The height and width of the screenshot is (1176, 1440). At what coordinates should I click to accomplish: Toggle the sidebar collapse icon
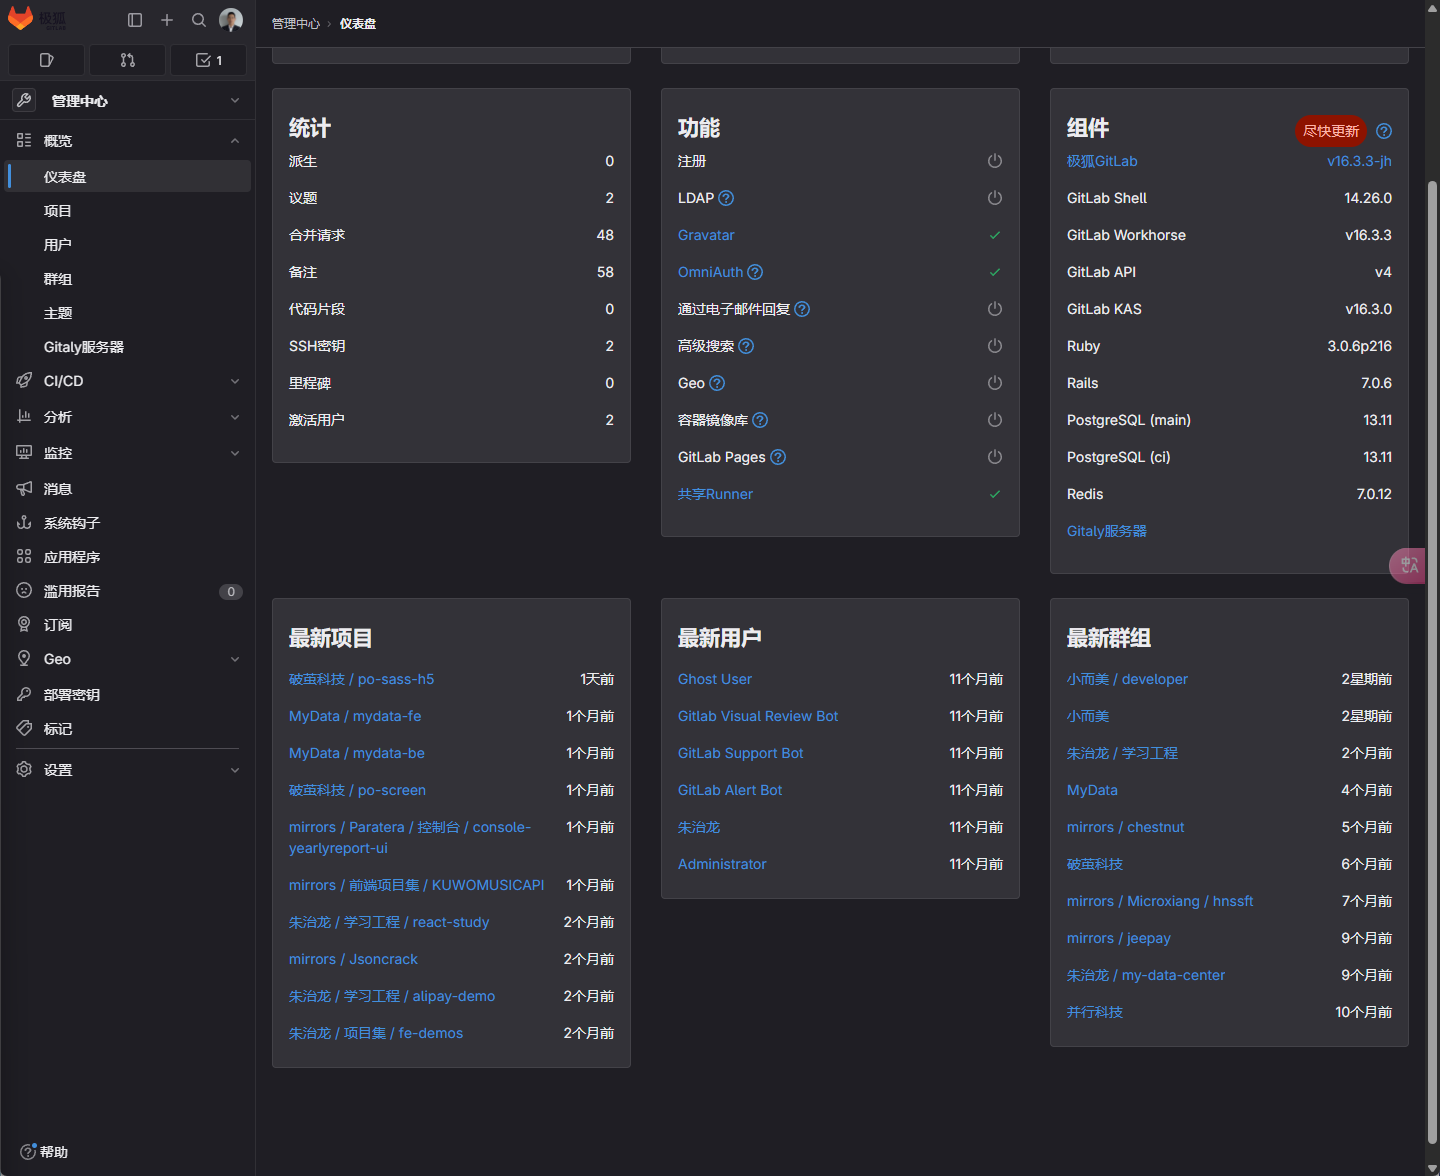pyautogui.click(x=135, y=20)
